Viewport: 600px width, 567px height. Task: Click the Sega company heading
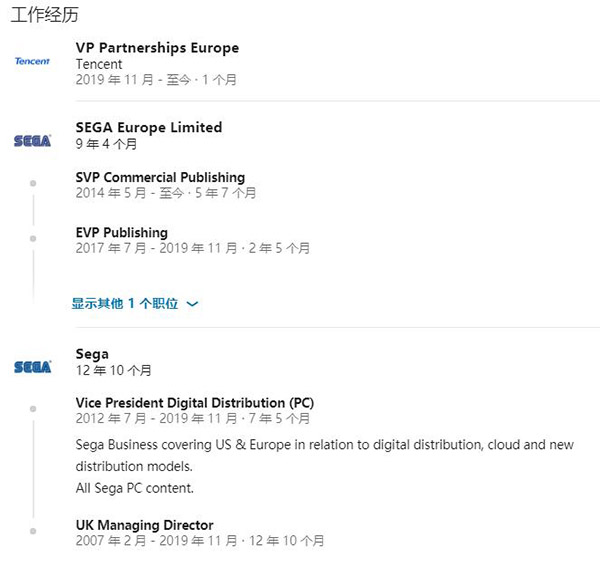[92, 354]
